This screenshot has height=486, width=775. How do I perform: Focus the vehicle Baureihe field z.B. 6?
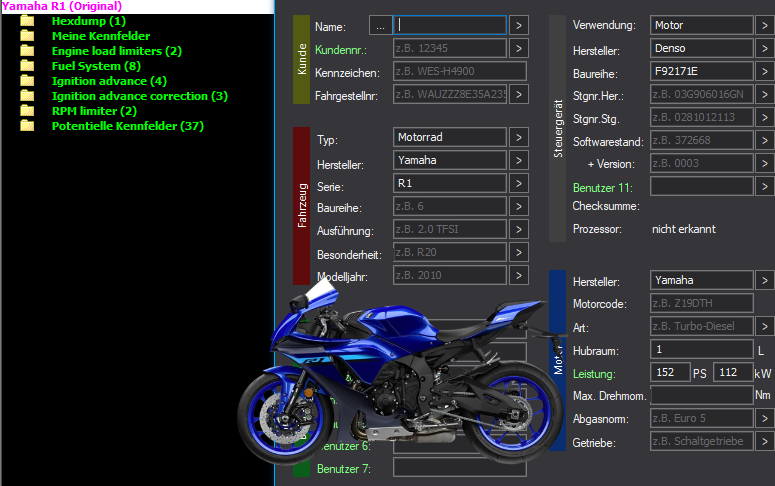[450, 206]
